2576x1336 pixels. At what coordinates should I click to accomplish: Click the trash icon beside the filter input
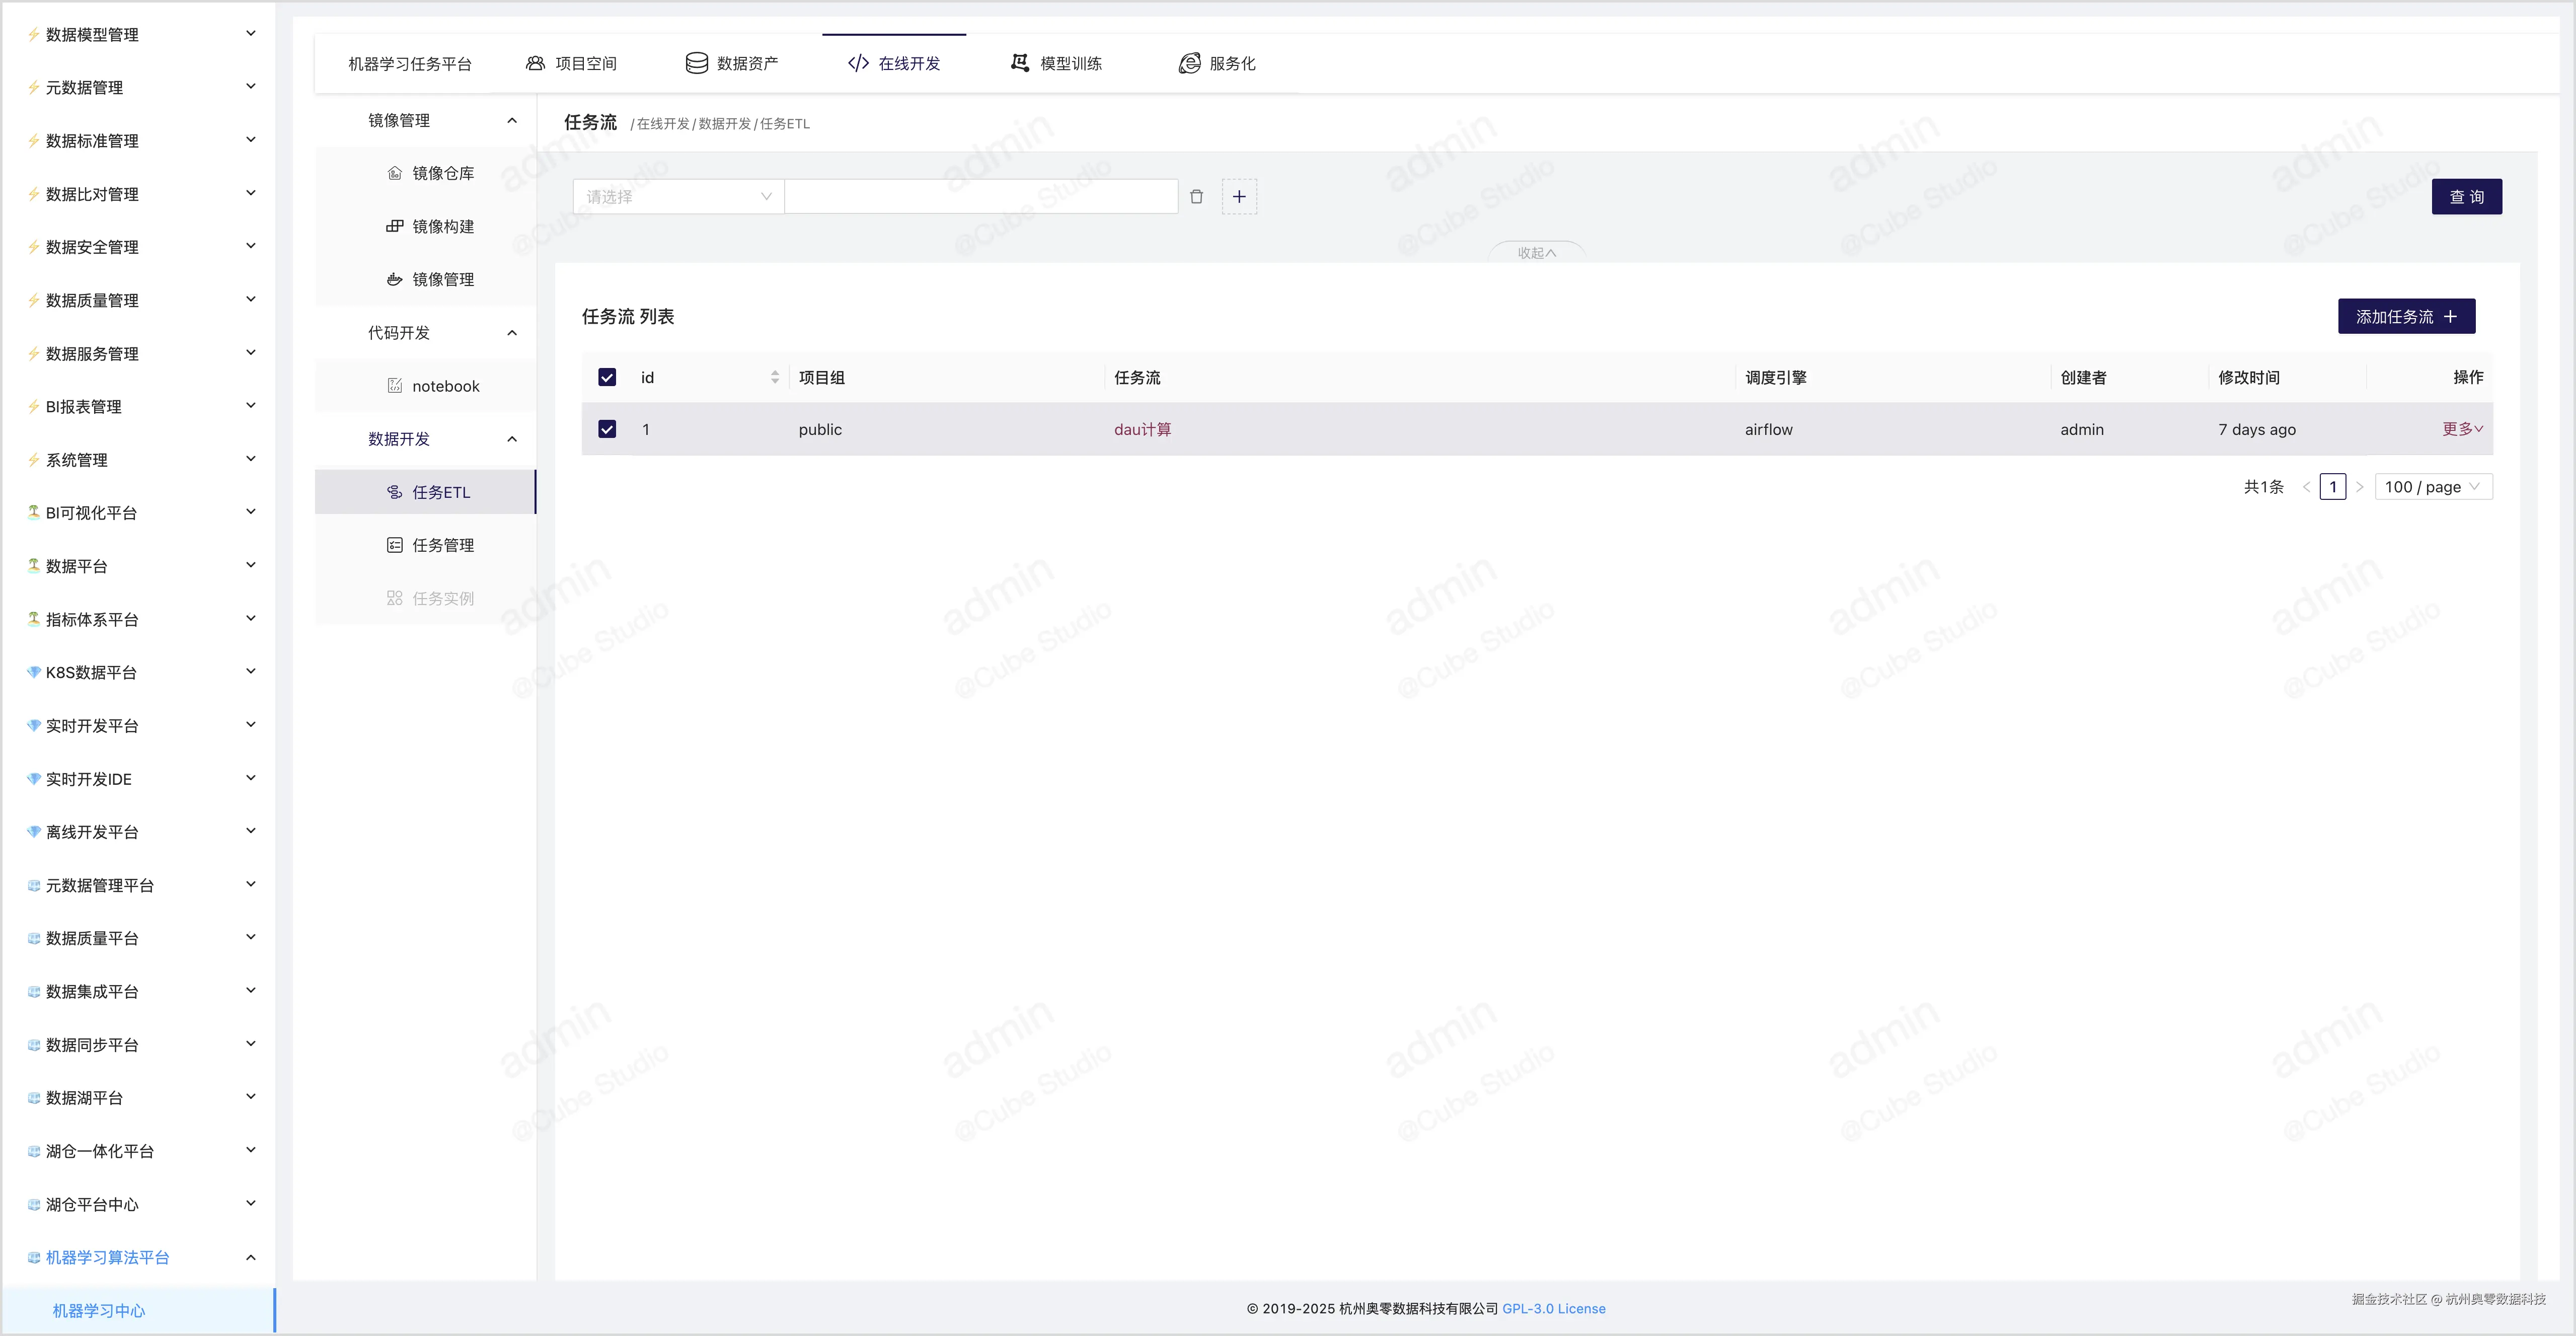click(x=1196, y=197)
